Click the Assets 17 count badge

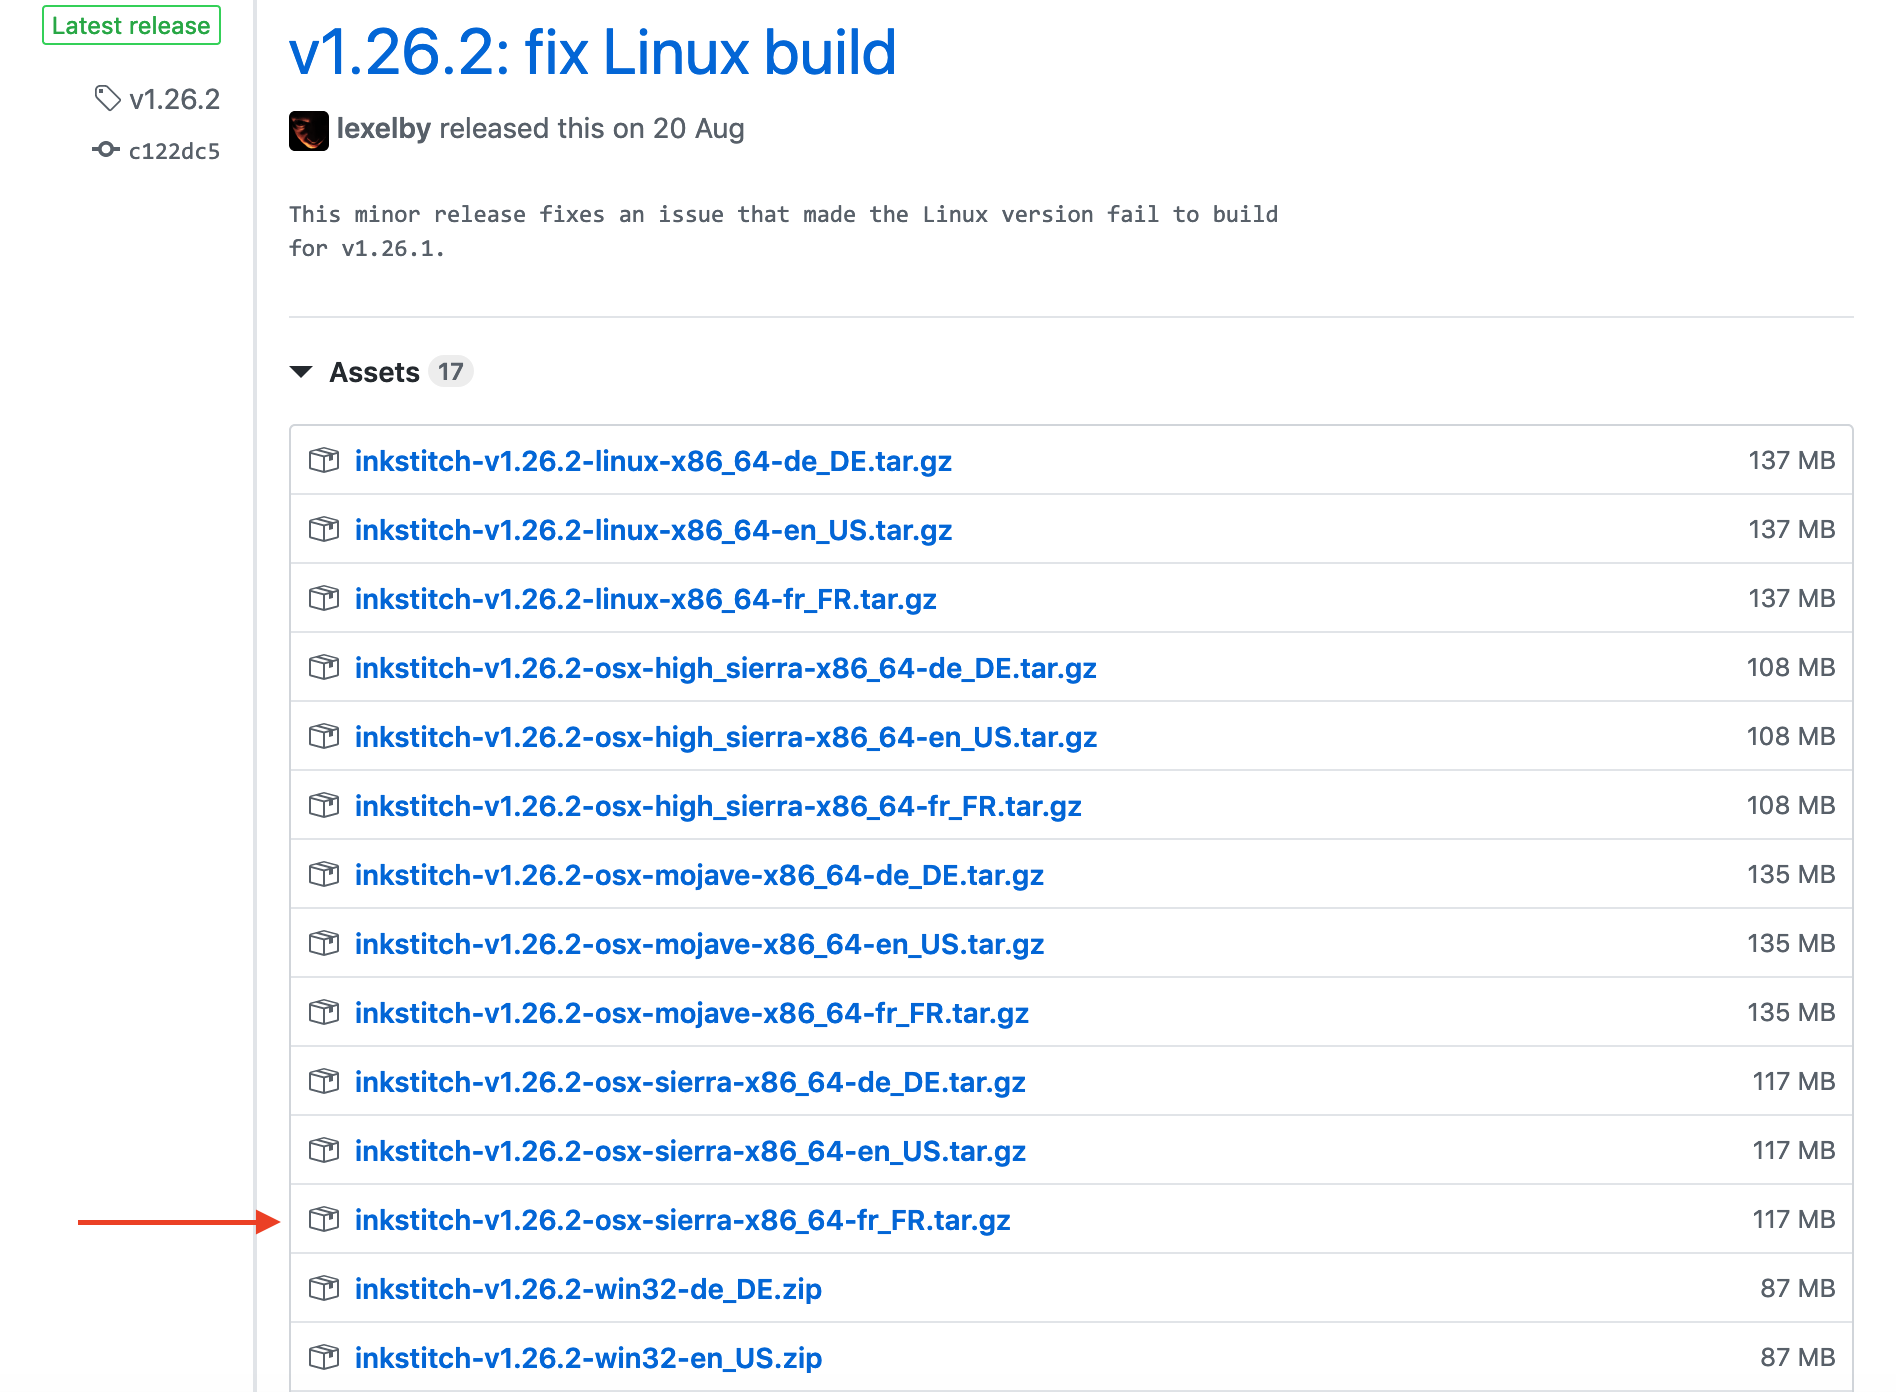coord(450,372)
